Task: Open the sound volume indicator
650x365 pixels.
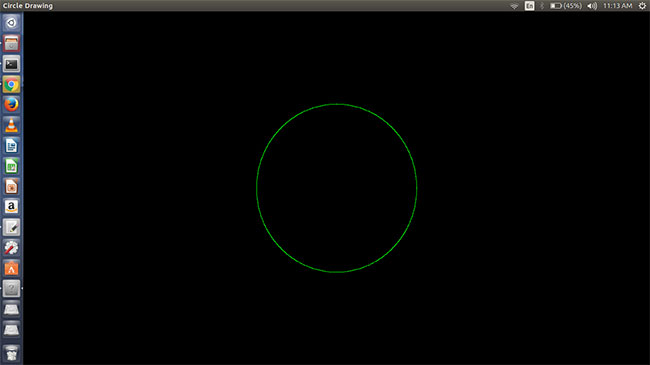Action: [x=592, y=6]
